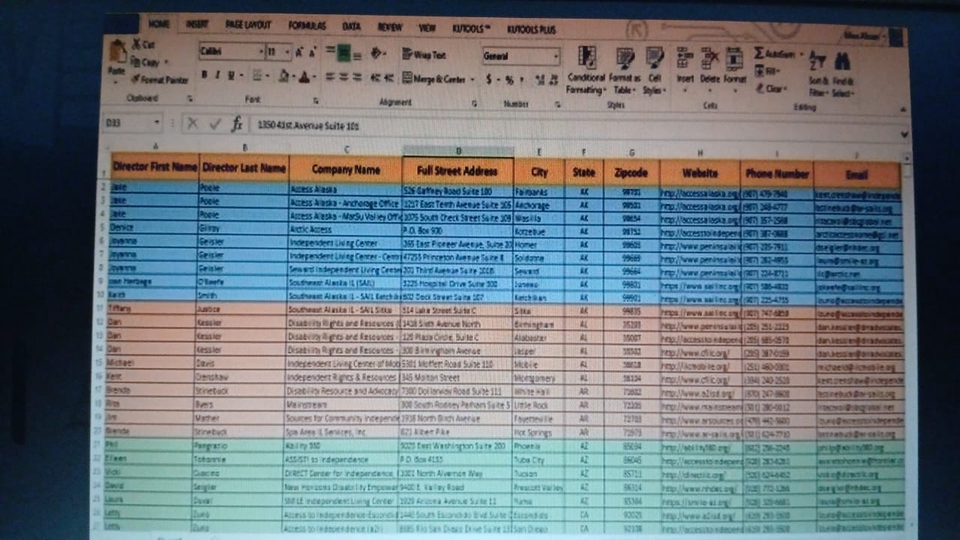Cancel the formula bar entry with X
The image size is (960, 540).
coord(192,124)
